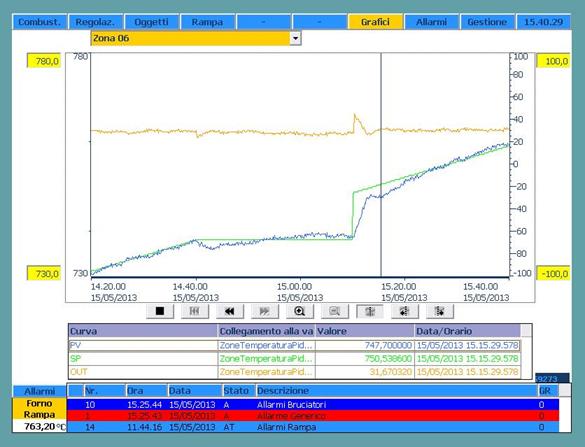Open the Allarmi tab in the top bar
The width and height of the screenshot is (585, 447).
coord(431,22)
